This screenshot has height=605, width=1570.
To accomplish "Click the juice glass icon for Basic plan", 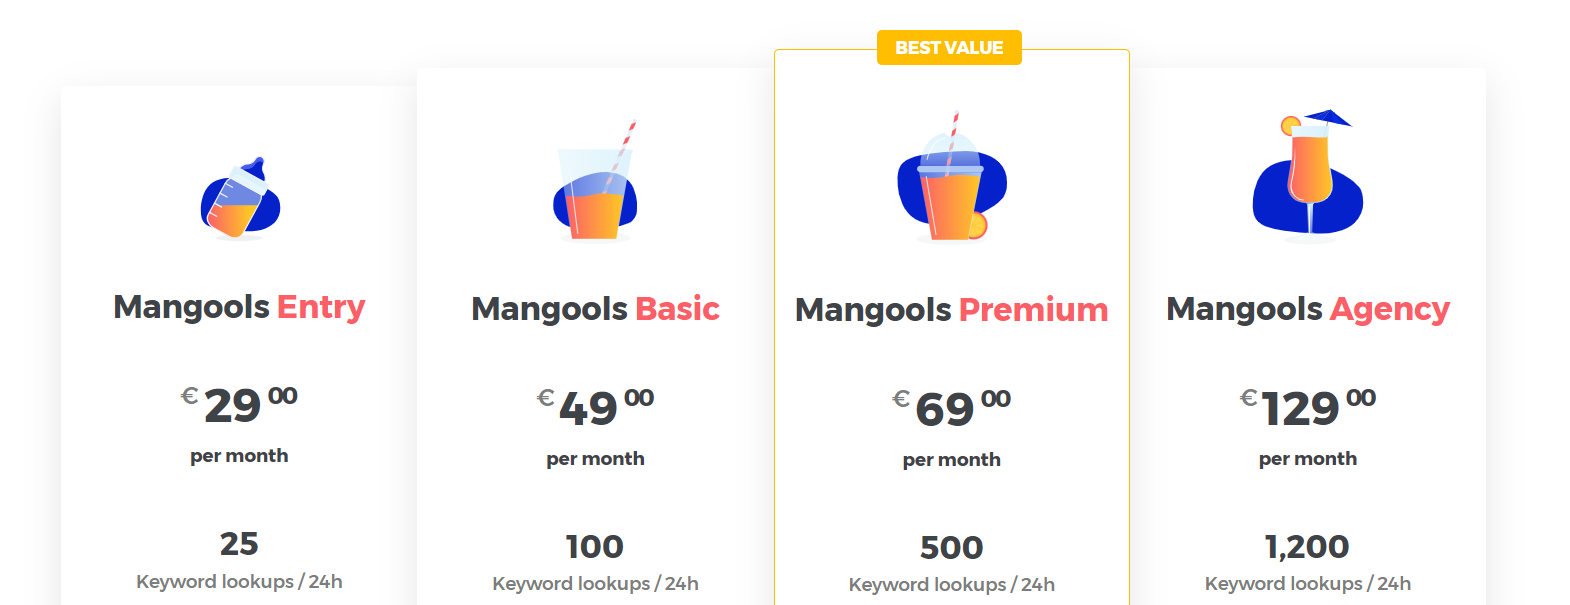I will (595, 181).
